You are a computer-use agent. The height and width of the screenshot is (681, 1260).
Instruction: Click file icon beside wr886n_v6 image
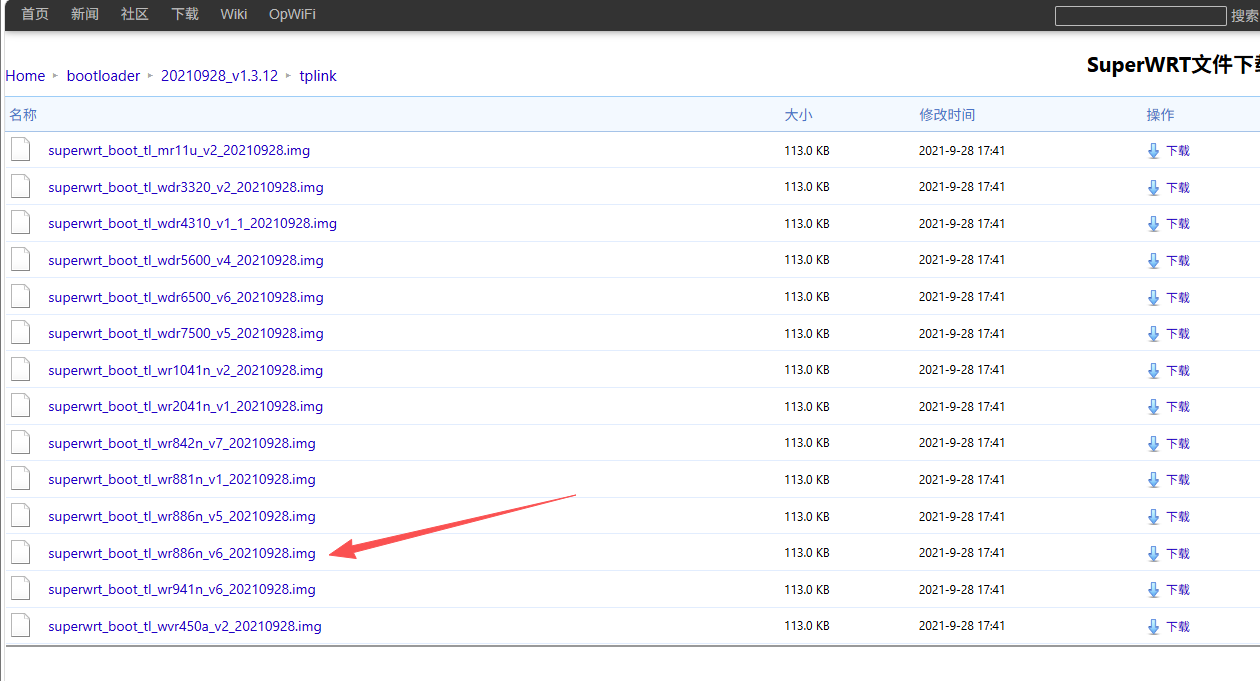(21, 552)
